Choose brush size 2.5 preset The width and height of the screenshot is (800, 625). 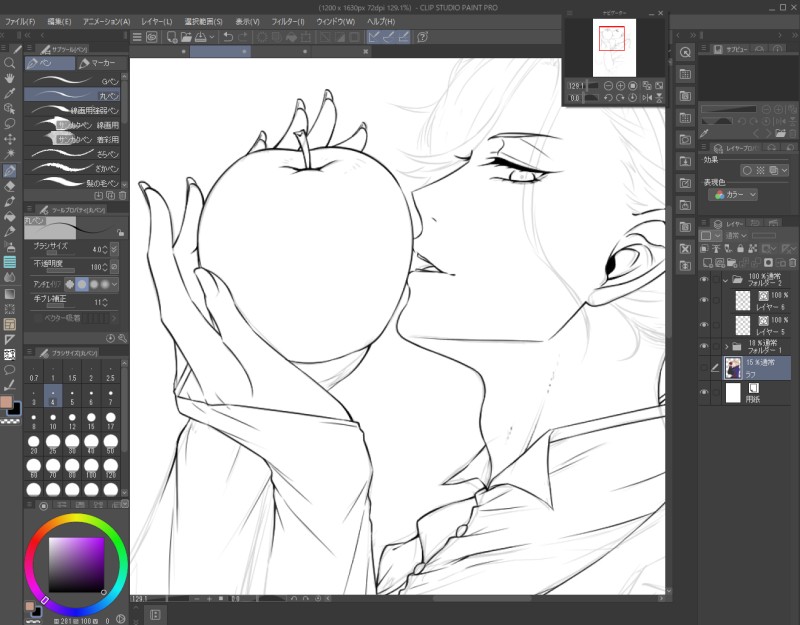111,372
